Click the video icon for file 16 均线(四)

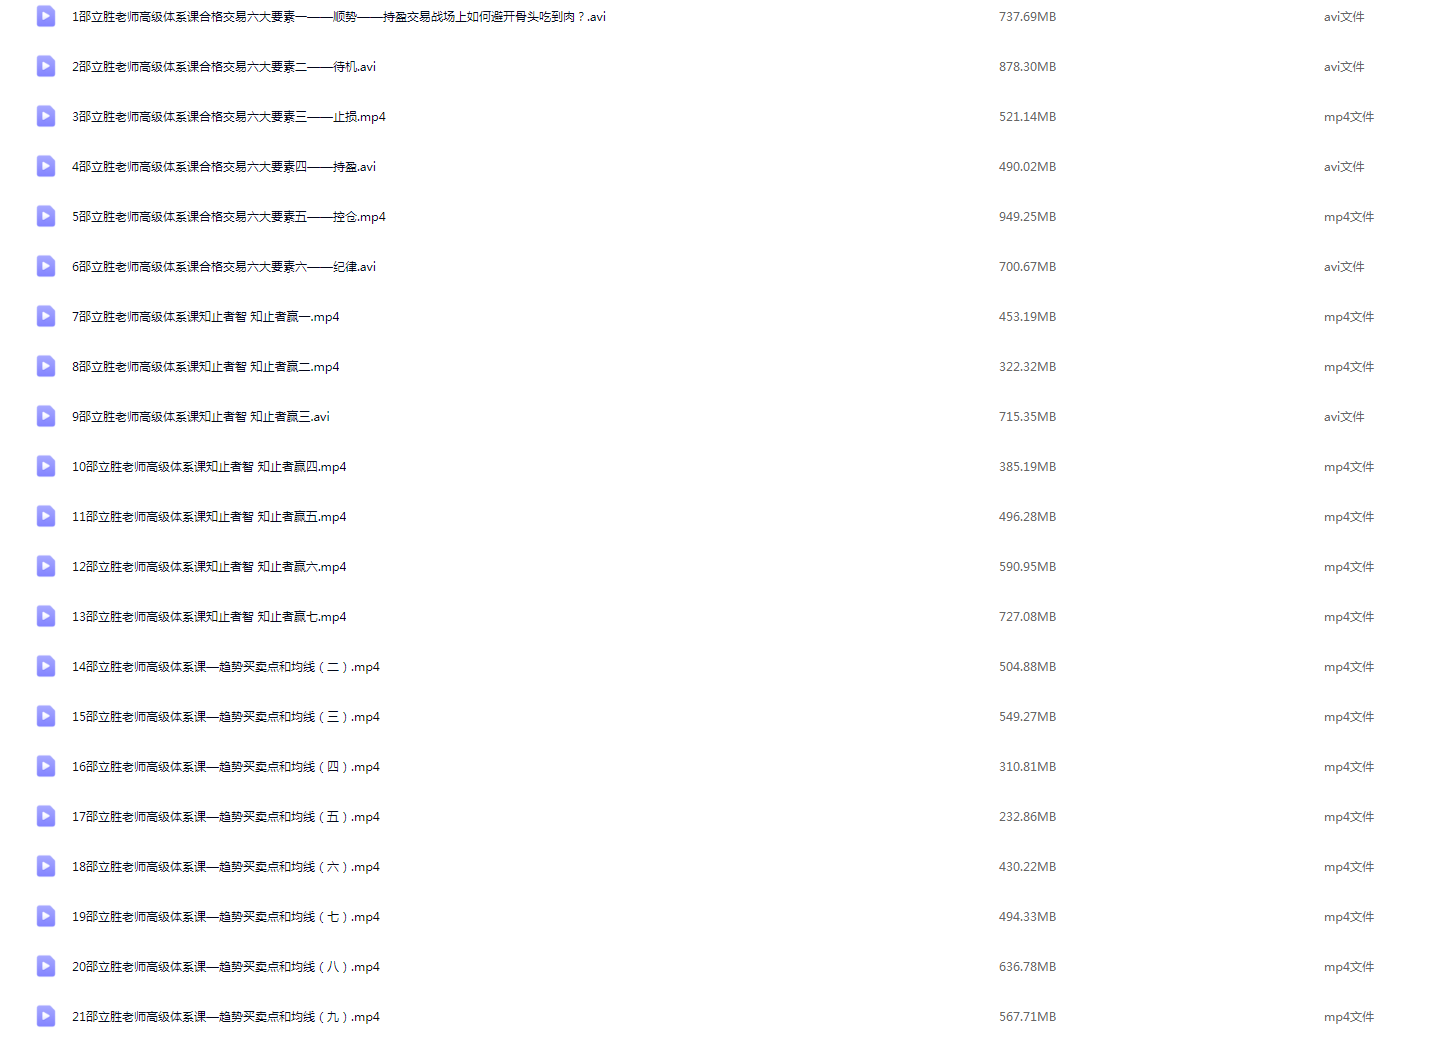tap(46, 766)
